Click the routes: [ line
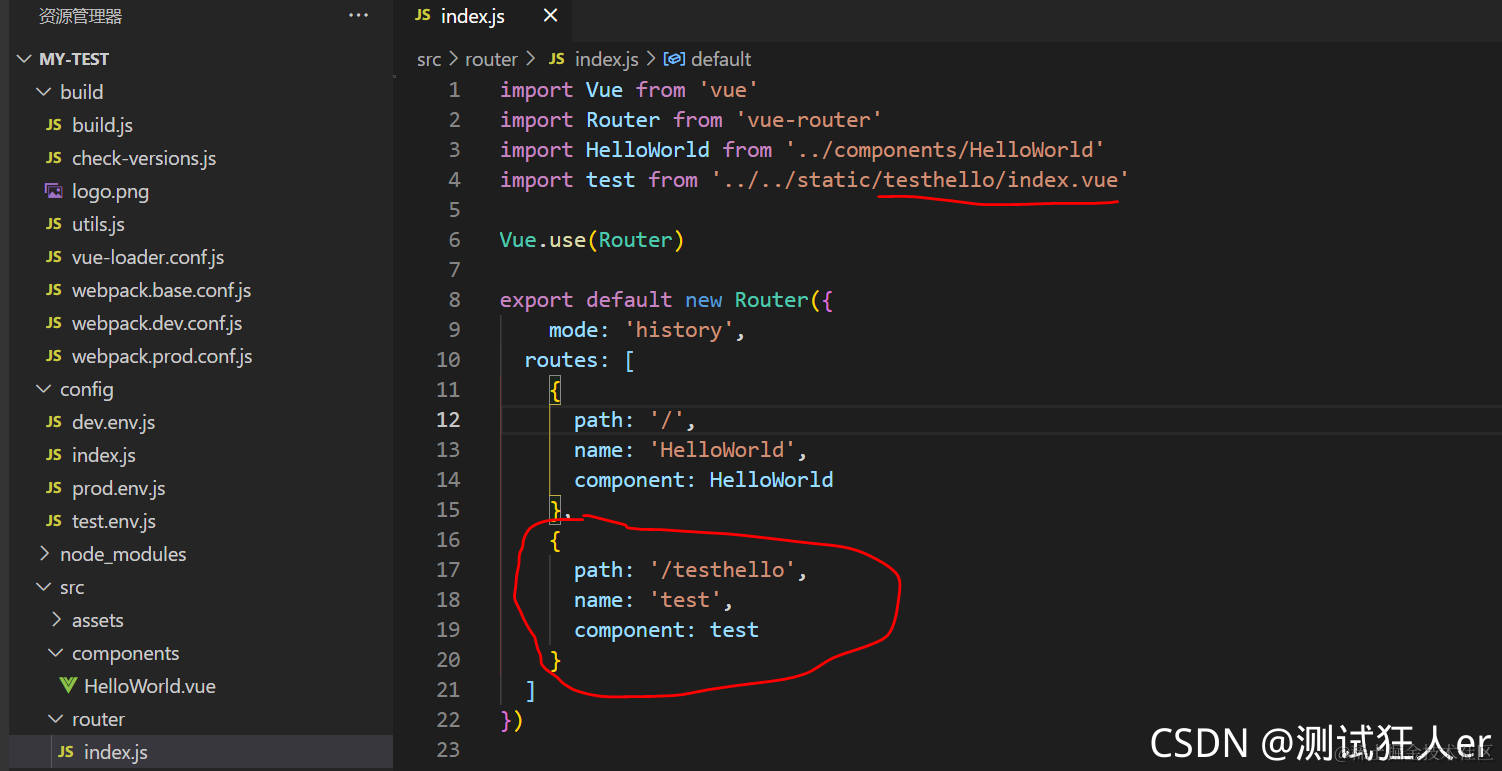 point(579,360)
